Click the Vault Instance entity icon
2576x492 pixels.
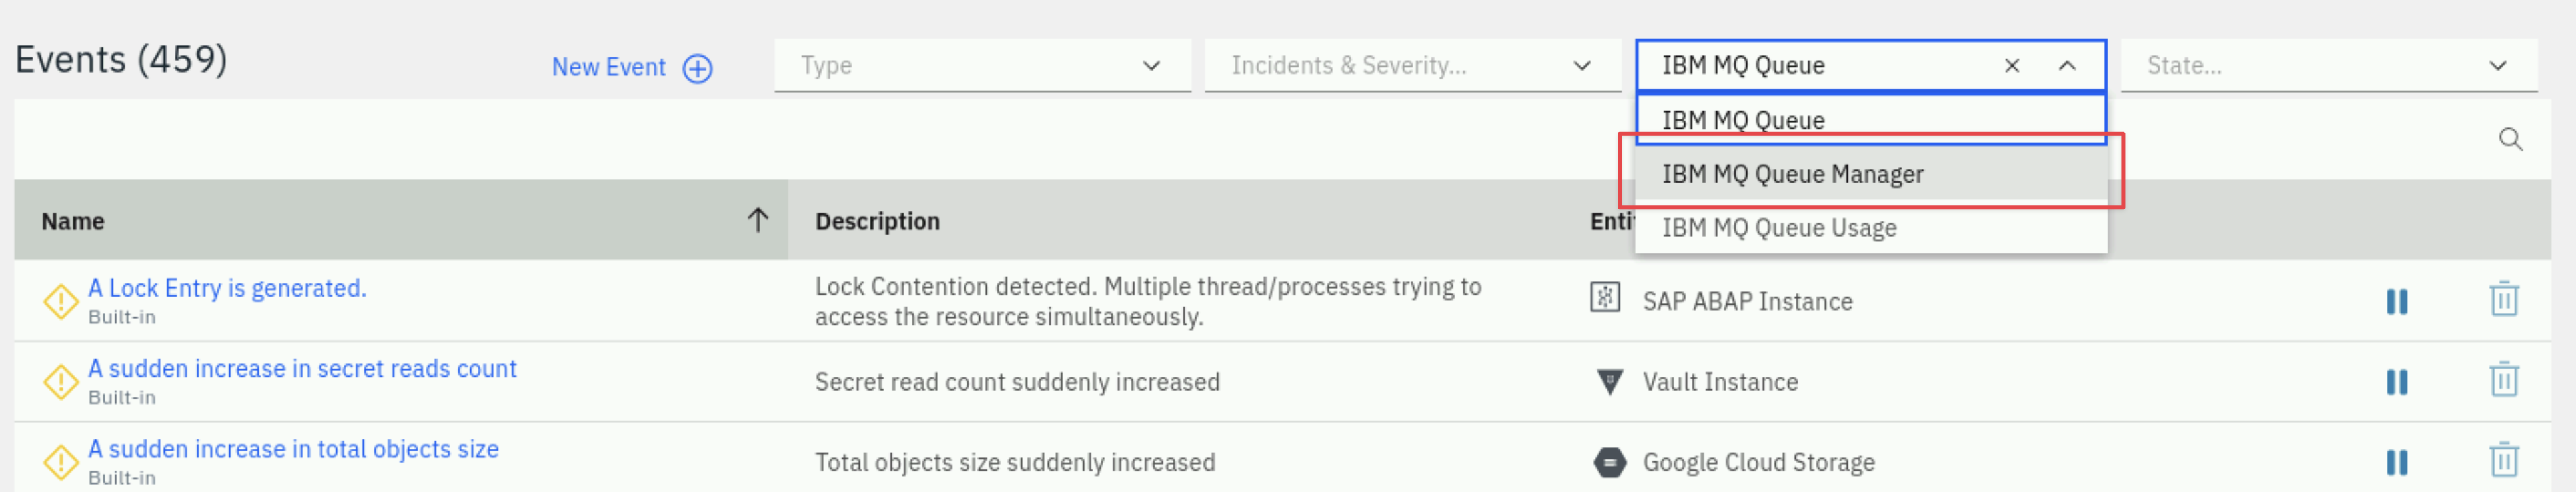[x=1609, y=381]
